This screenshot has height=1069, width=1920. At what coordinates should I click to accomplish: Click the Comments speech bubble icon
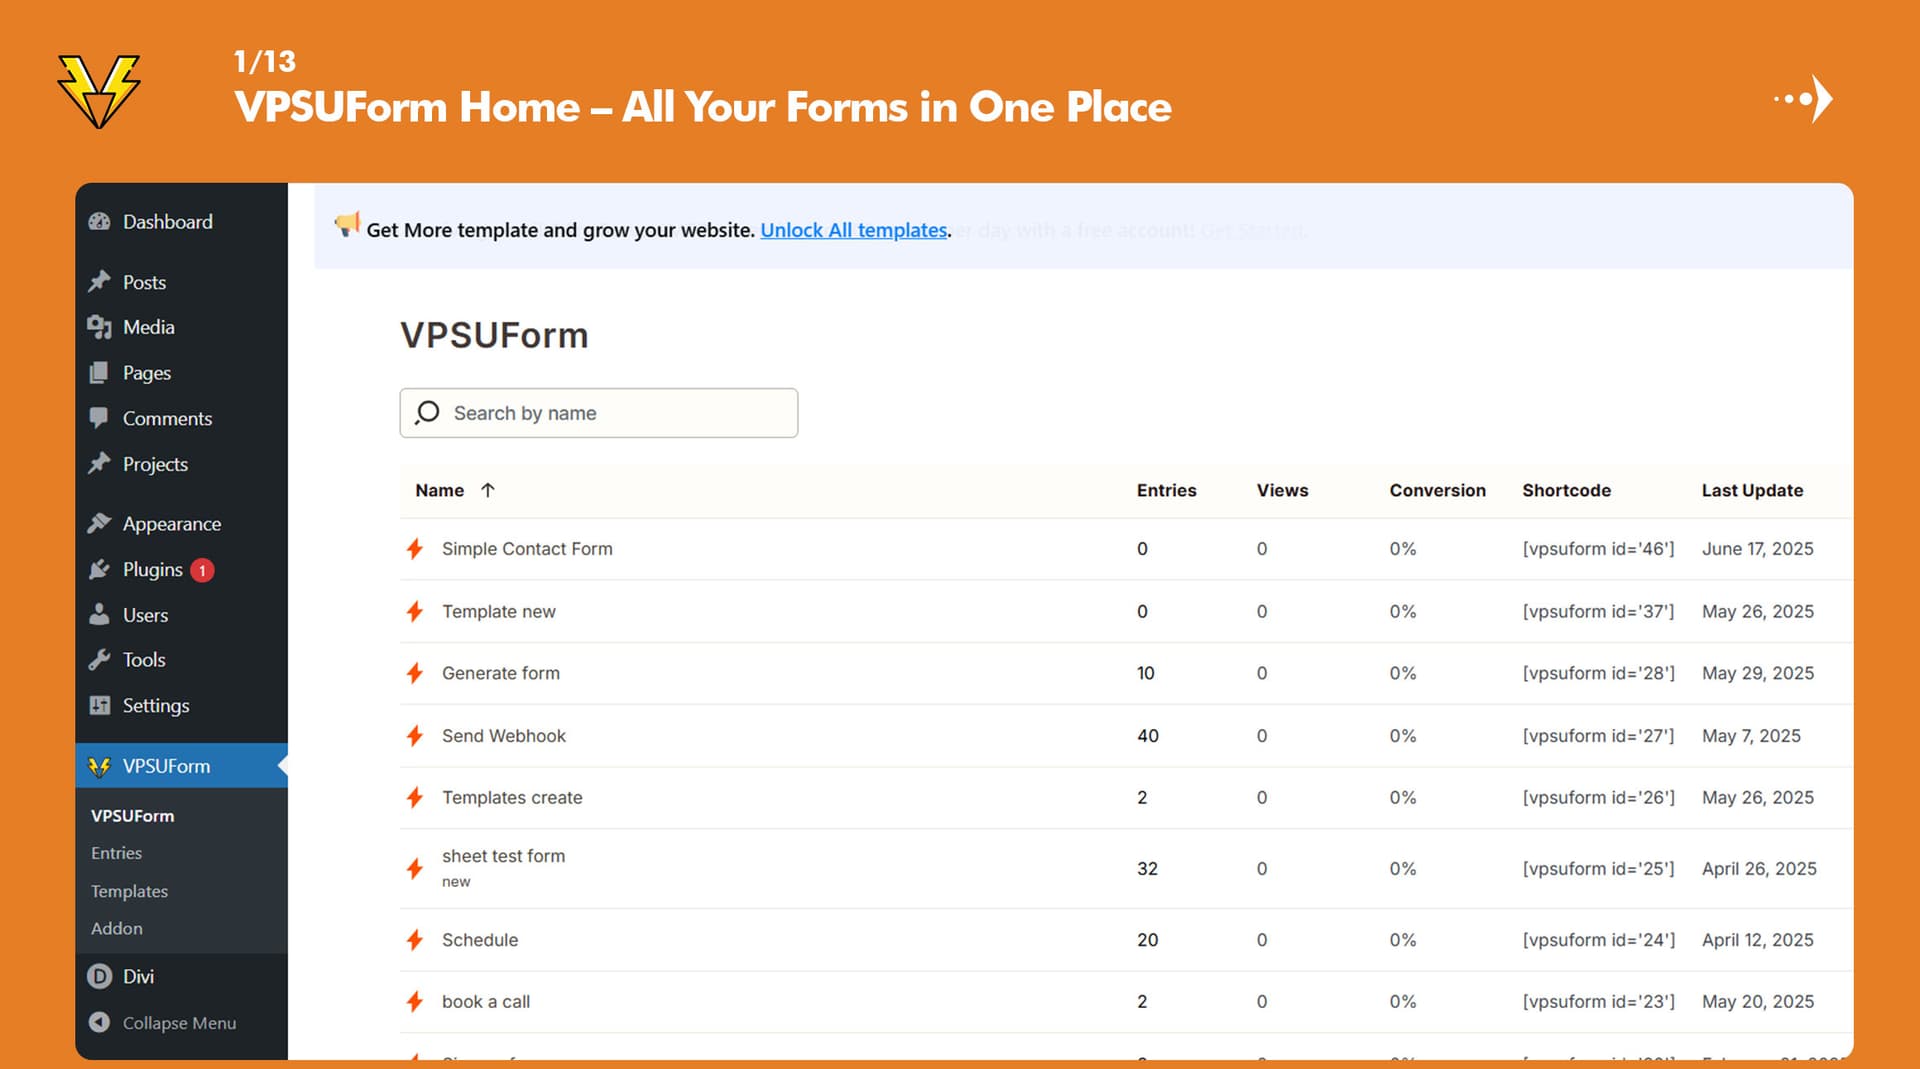tap(100, 418)
